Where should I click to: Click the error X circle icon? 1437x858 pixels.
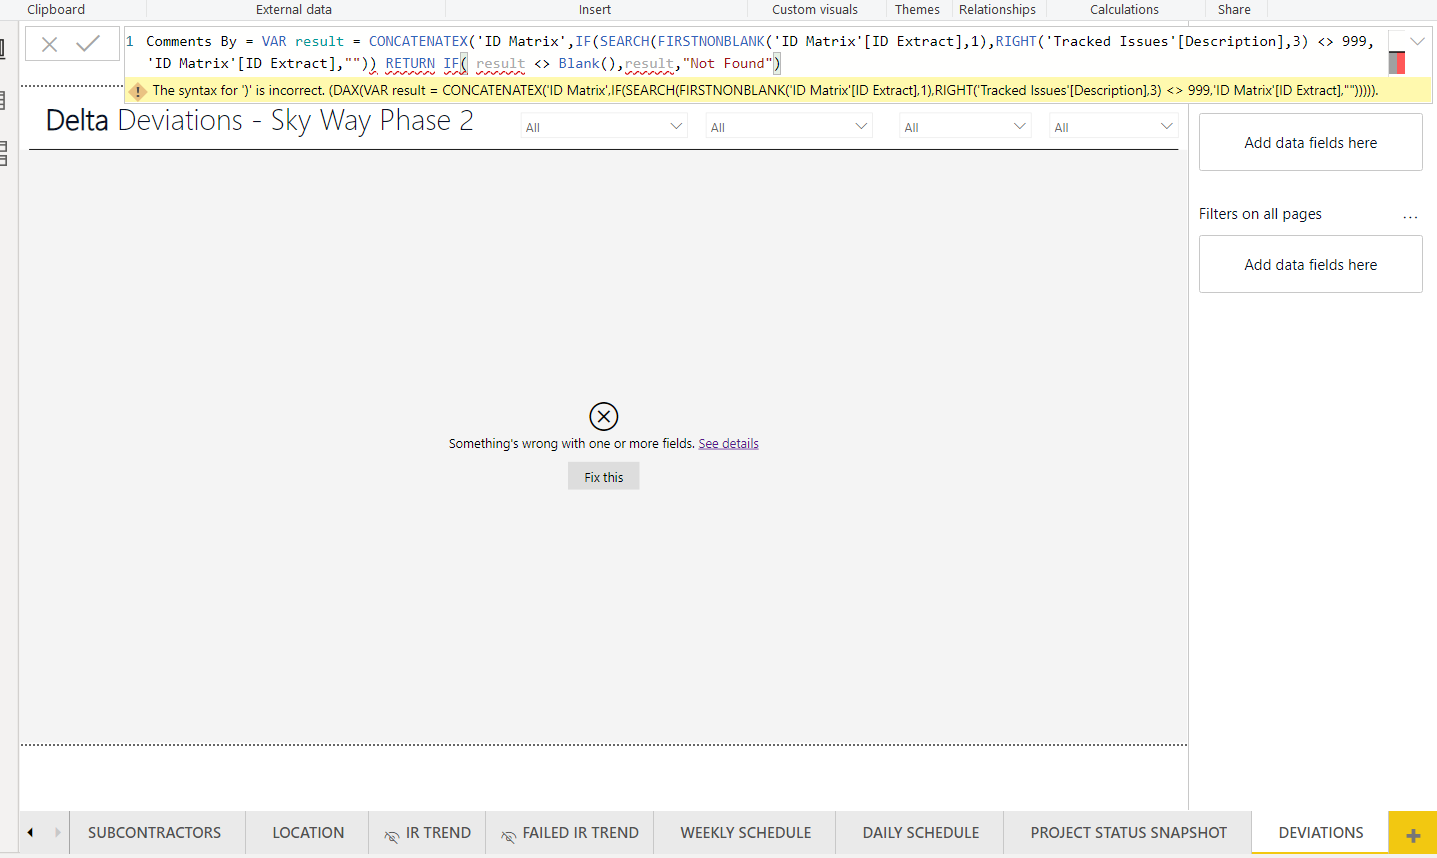(604, 416)
